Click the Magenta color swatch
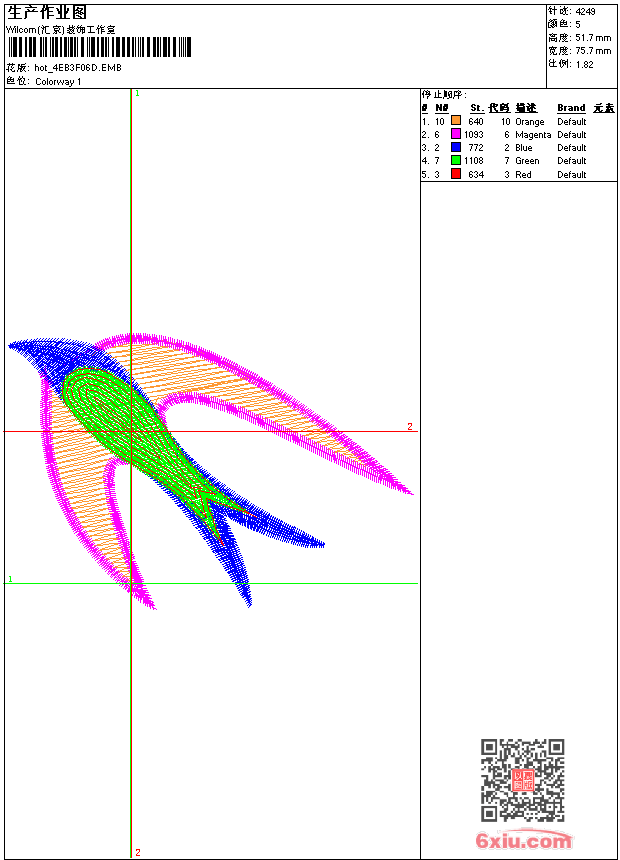The image size is (620, 860). [455, 134]
